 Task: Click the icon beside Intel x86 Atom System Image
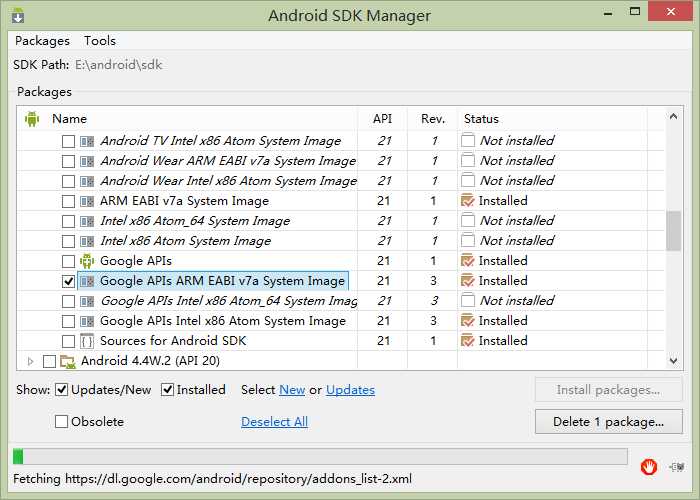87,242
